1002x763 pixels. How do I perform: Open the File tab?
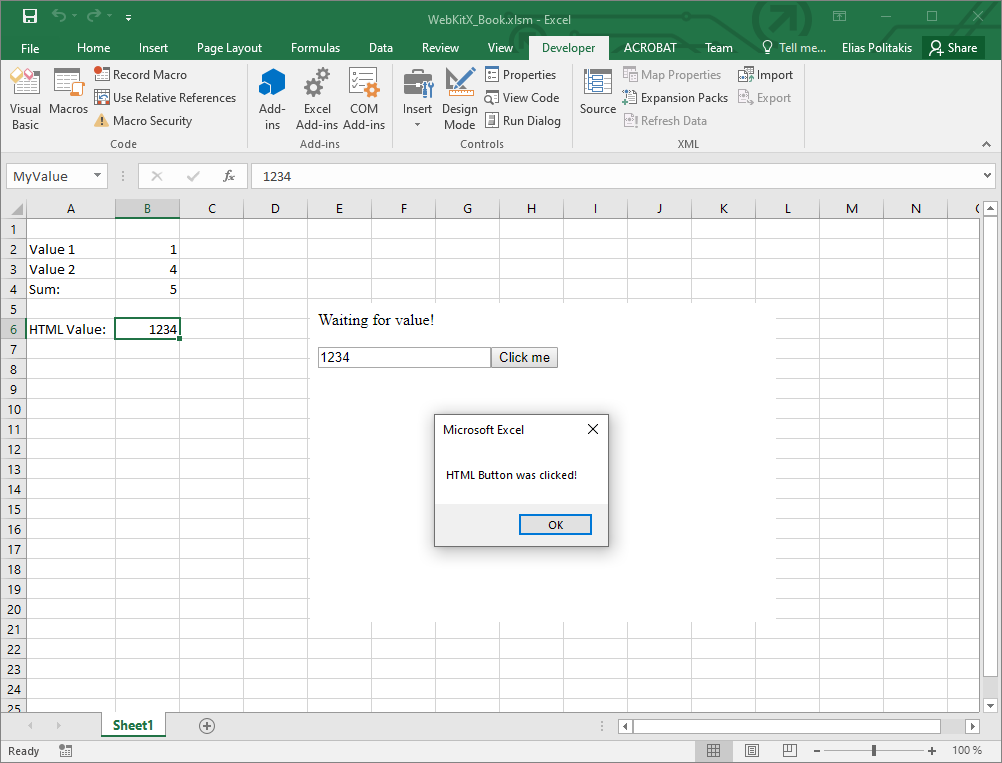[30, 48]
